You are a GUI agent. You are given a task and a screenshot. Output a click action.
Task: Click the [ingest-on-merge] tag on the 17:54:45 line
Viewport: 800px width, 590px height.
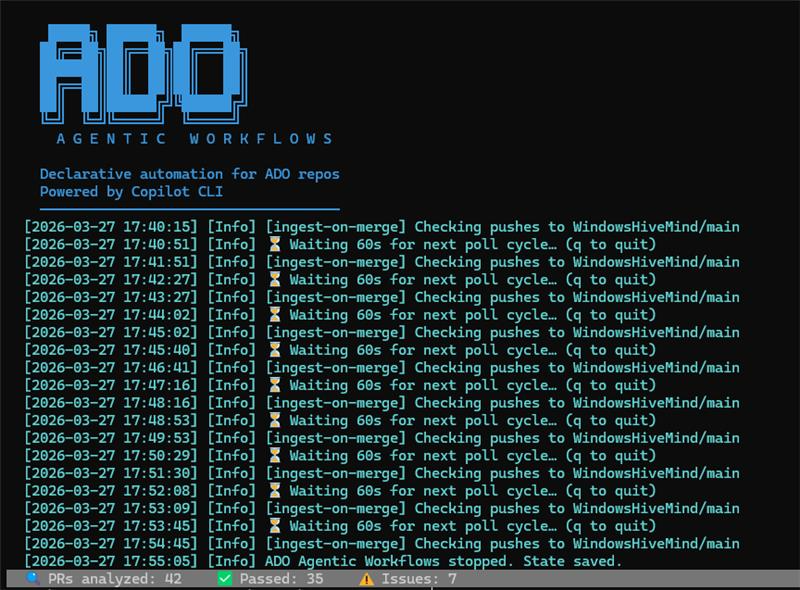(336, 544)
